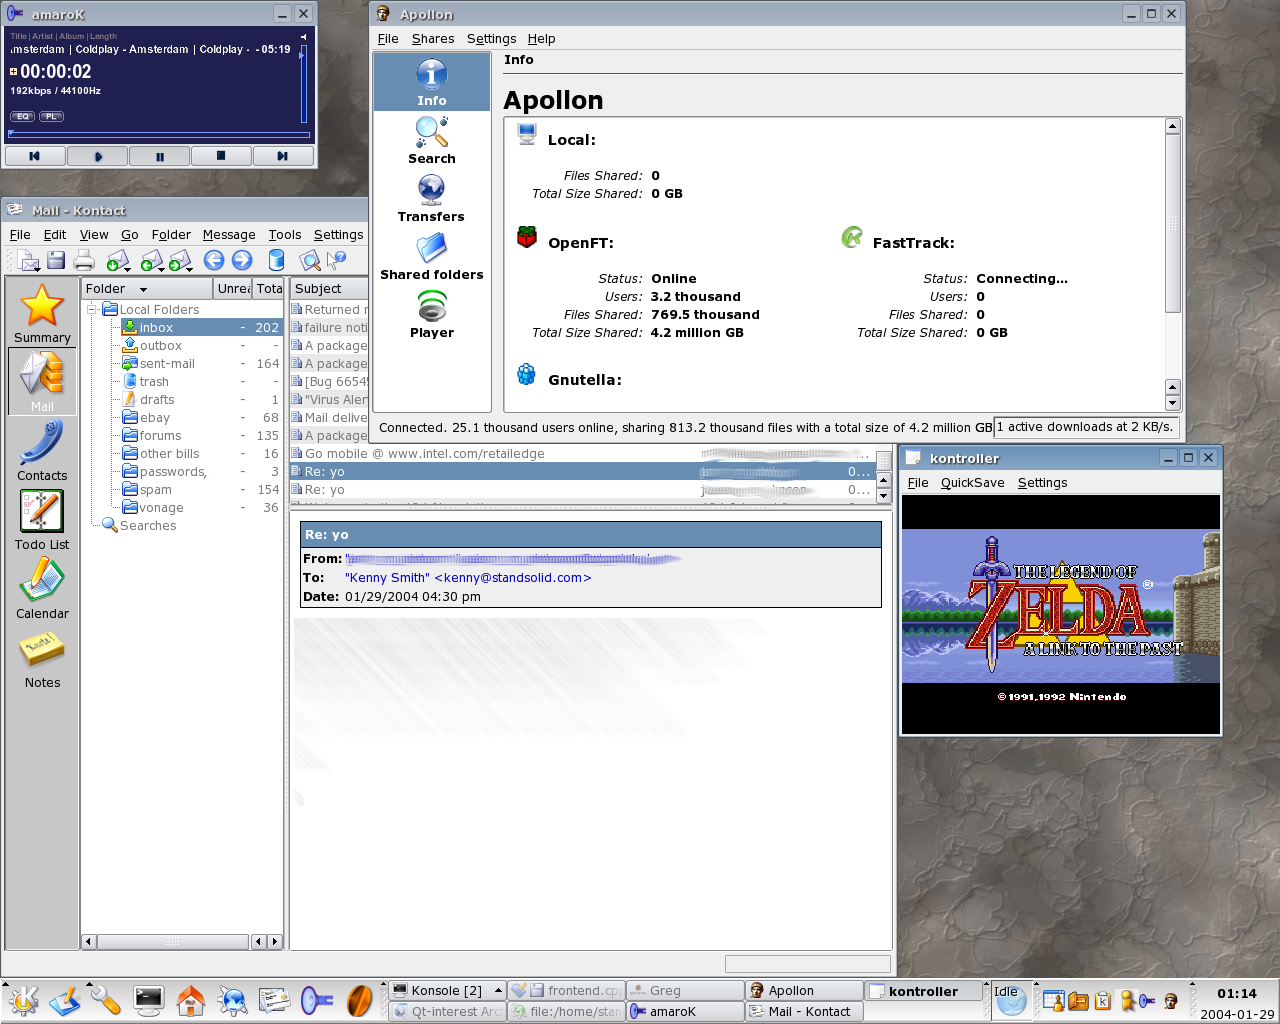
Task: Open the New Message dropdown arrow
Action: pos(39,269)
